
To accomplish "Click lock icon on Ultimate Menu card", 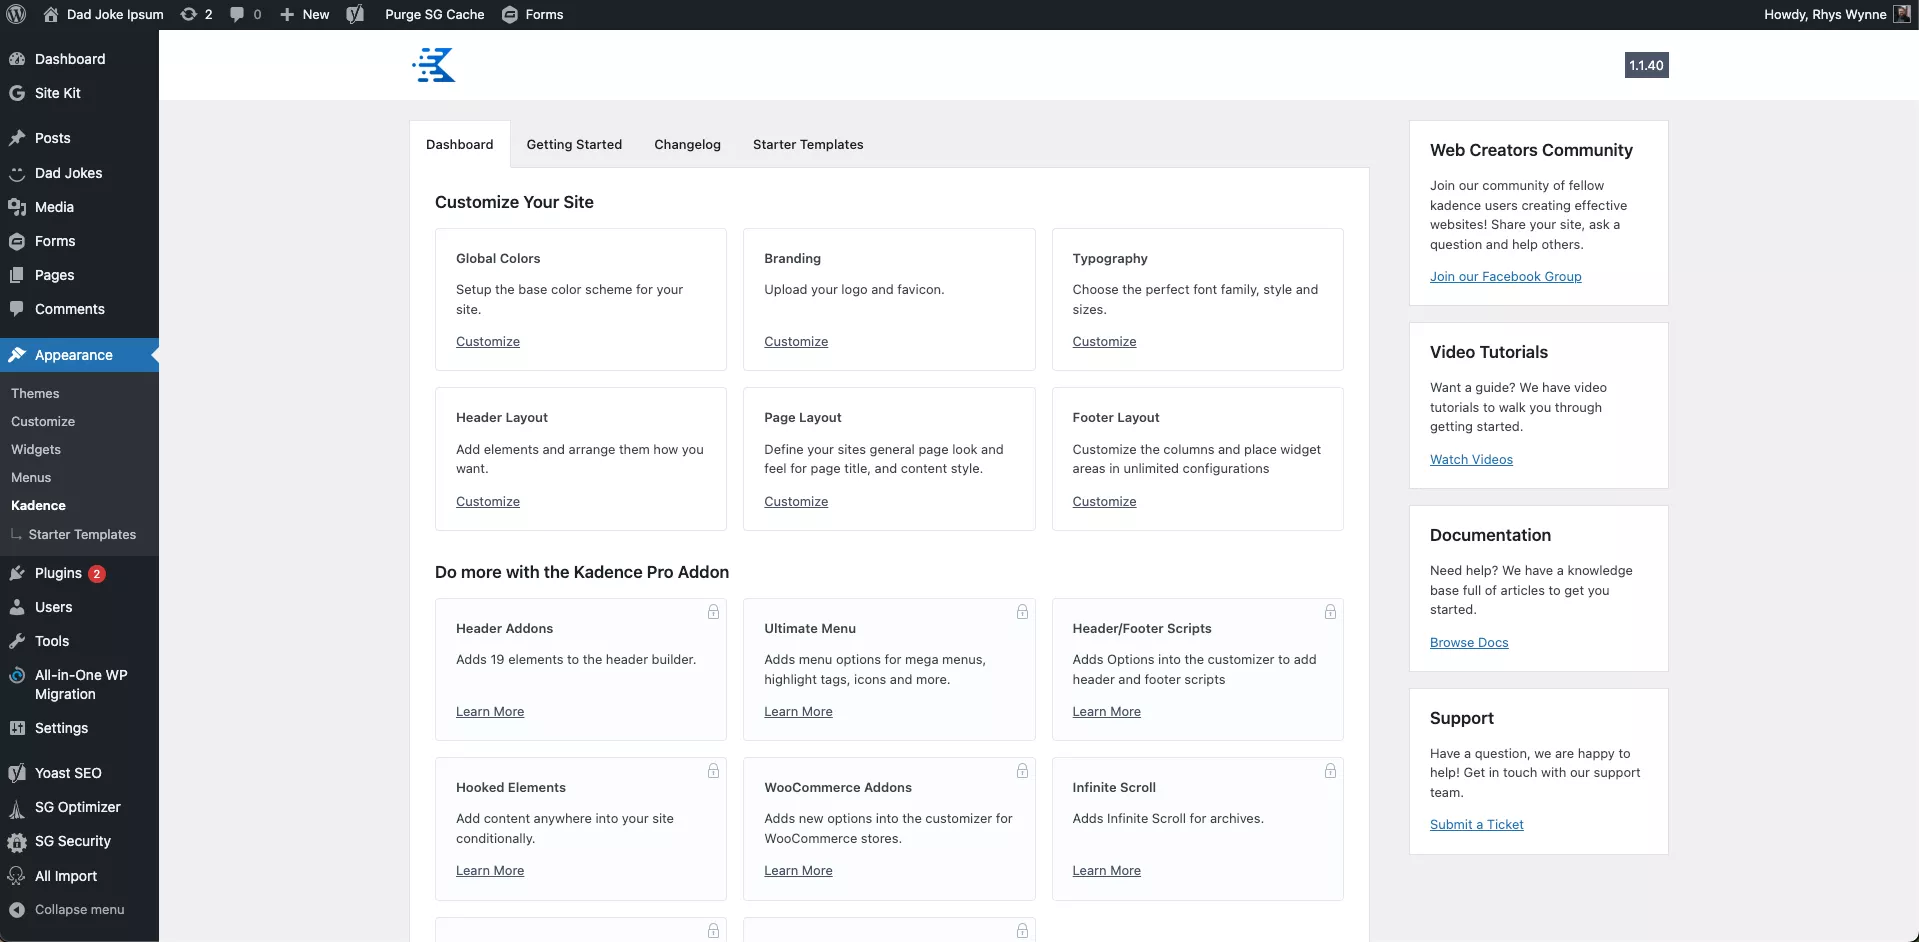I will coord(1022,612).
